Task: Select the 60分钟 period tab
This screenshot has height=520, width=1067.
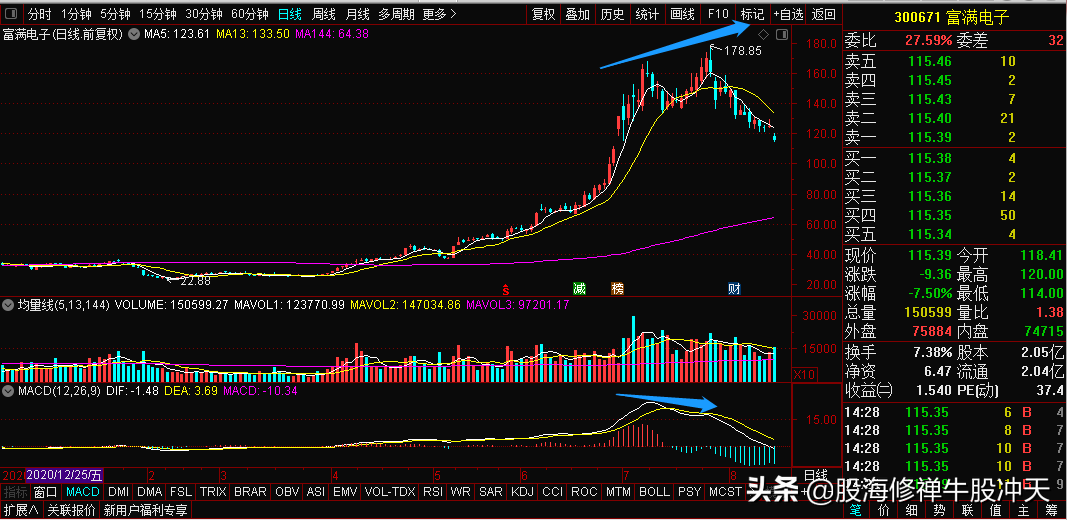Action: point(250,14)
